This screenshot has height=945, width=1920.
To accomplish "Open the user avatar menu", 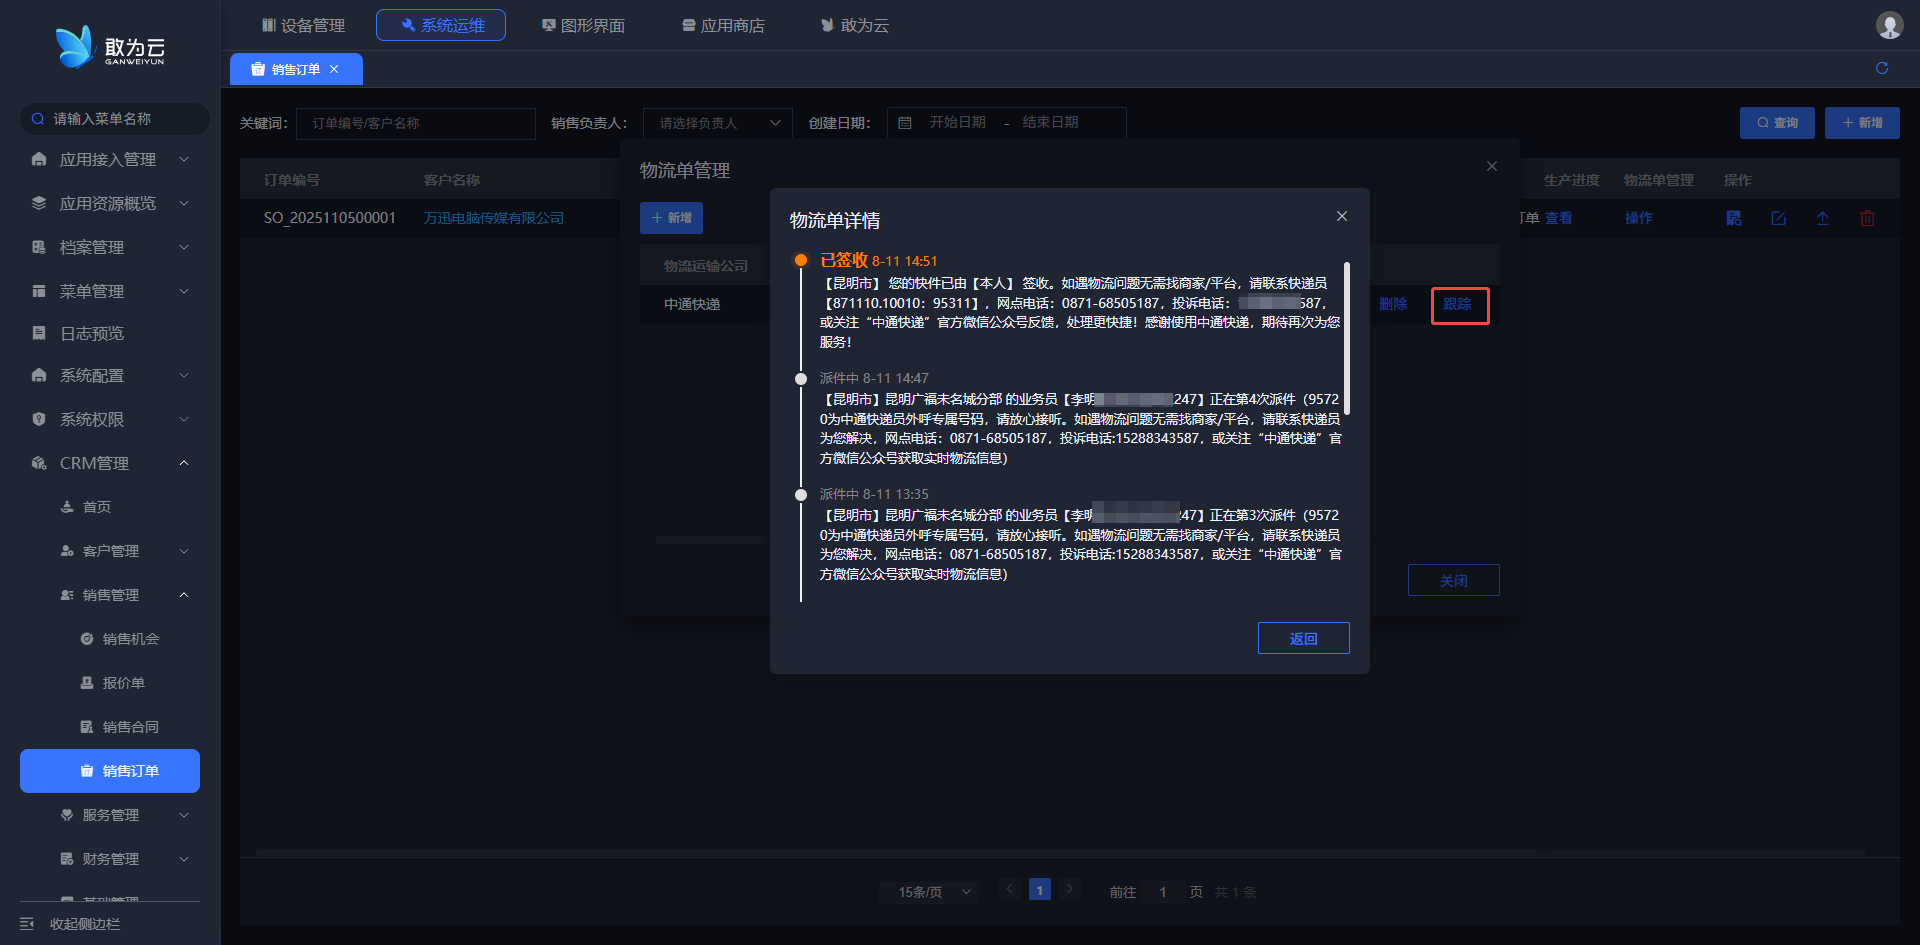I will [x=1889, y=25].
